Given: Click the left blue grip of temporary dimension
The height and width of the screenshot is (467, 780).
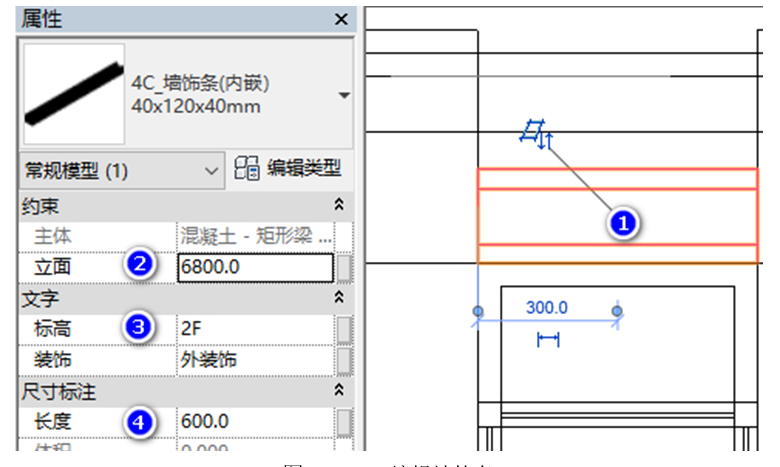Looking at the screenshot, I should pyautogui.click(x=476, y=312).
